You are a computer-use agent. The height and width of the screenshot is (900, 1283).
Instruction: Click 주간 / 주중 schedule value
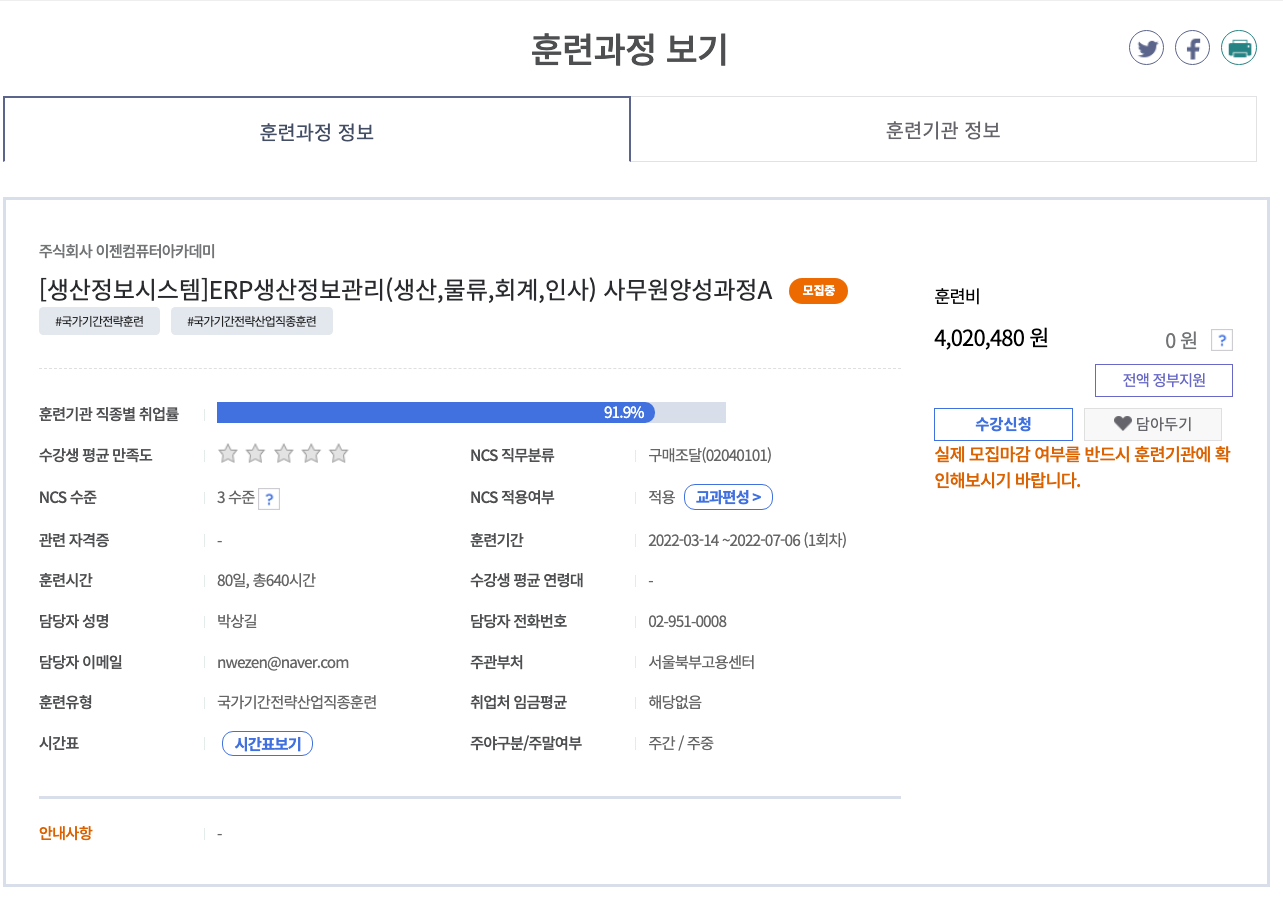[x=681, y=743]
